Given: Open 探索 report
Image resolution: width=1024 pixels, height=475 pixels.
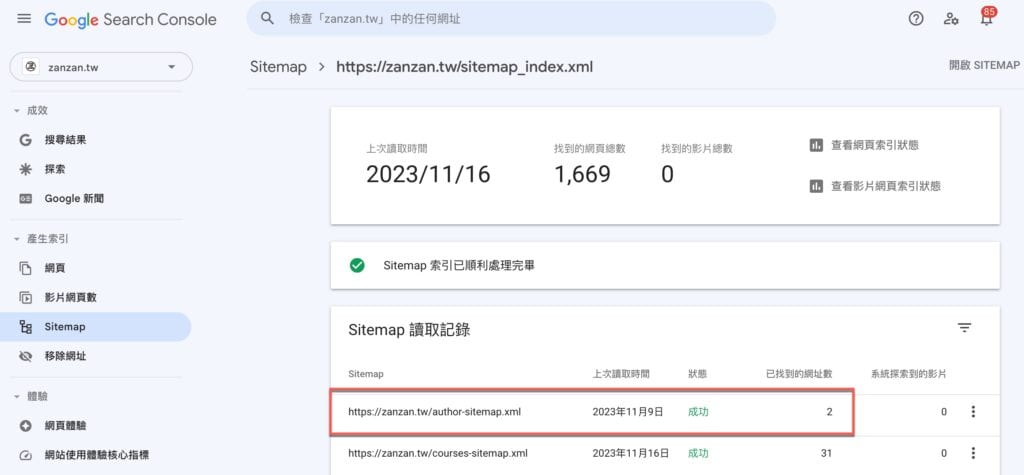Looking at the screenshot, I should (x=55, y=169).
